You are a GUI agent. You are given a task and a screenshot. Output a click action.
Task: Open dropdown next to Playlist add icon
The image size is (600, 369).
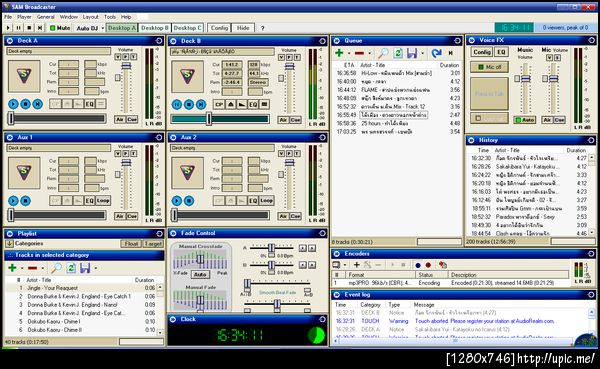click(x=22, y=268)
